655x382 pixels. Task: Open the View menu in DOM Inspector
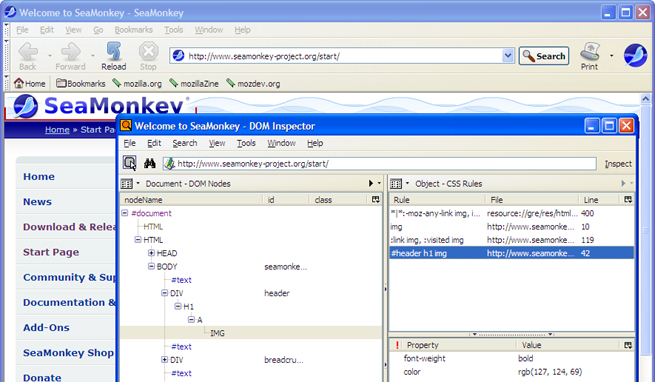coord(217,143)
